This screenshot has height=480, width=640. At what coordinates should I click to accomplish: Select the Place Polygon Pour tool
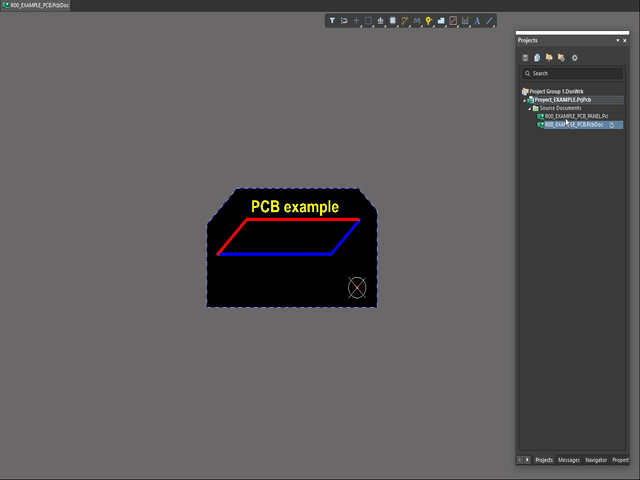[x=441, y=21]
